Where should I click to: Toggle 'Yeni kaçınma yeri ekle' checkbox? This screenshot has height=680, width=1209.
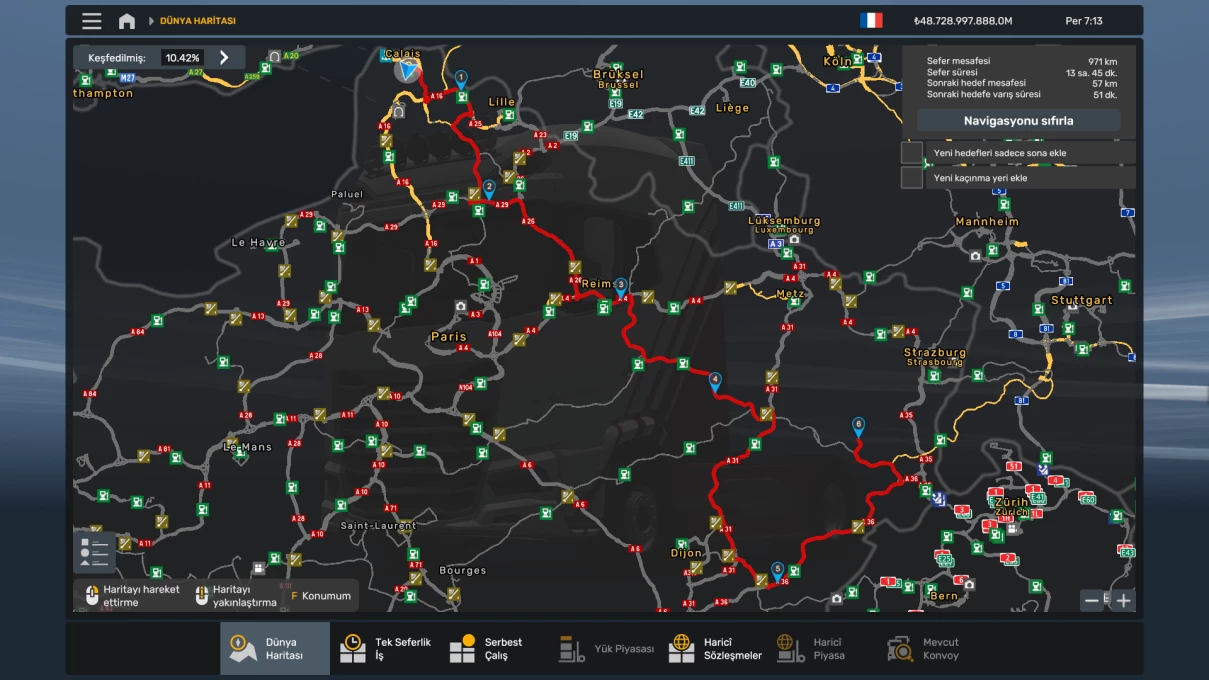(x=911, y=178)
